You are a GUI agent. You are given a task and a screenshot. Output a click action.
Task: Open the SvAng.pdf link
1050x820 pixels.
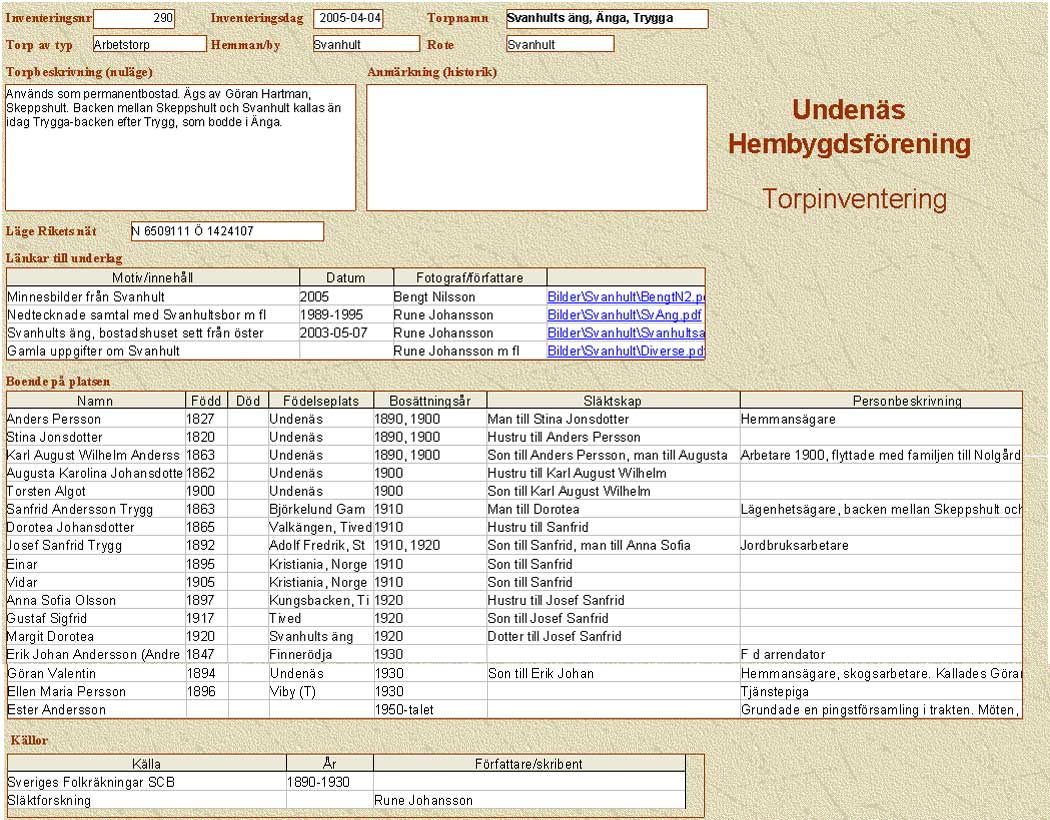[624, 315]
